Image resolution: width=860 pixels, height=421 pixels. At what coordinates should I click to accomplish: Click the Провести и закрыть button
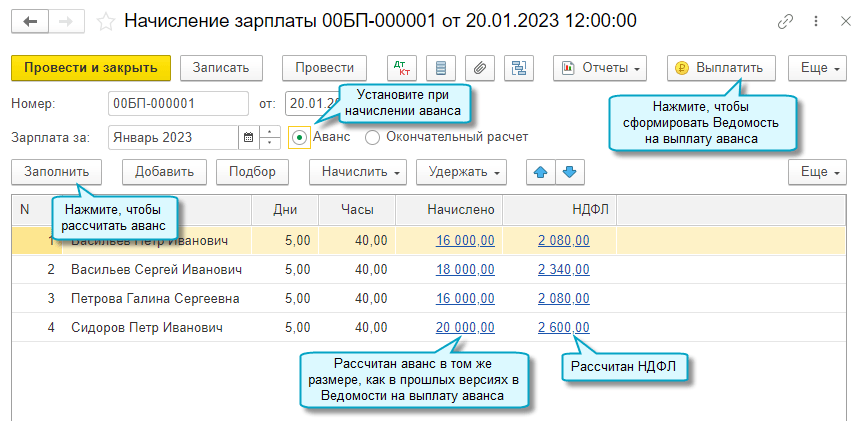91,68
